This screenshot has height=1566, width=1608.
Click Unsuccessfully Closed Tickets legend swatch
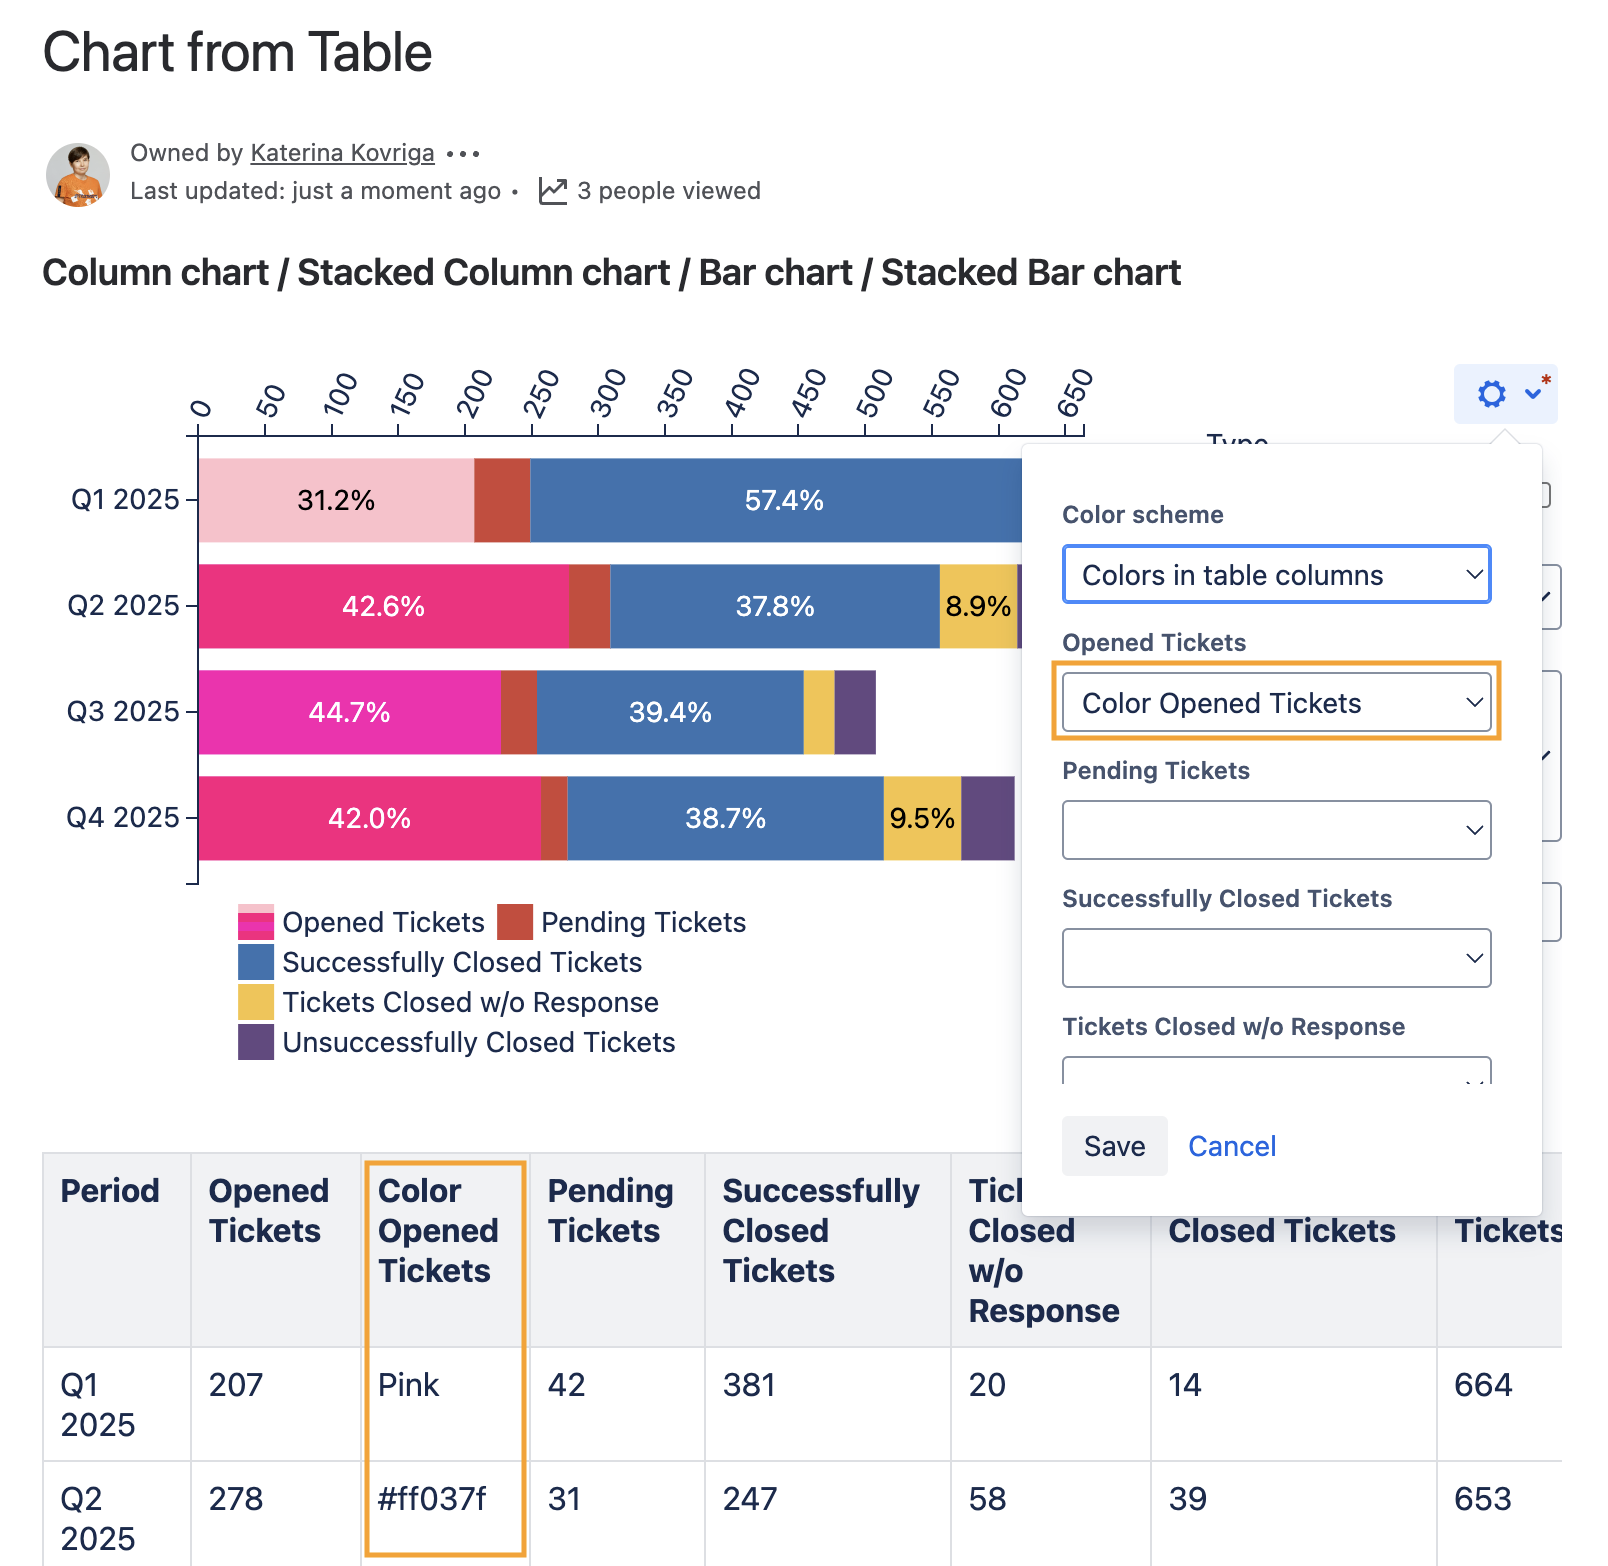(x=256, y=1042)
